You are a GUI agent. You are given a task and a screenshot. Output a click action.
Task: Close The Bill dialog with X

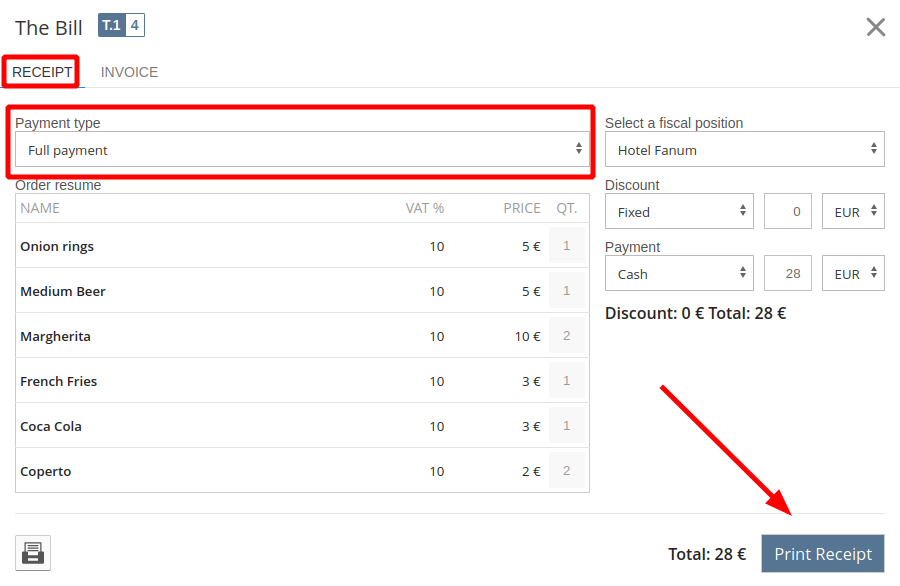point(875,27)
